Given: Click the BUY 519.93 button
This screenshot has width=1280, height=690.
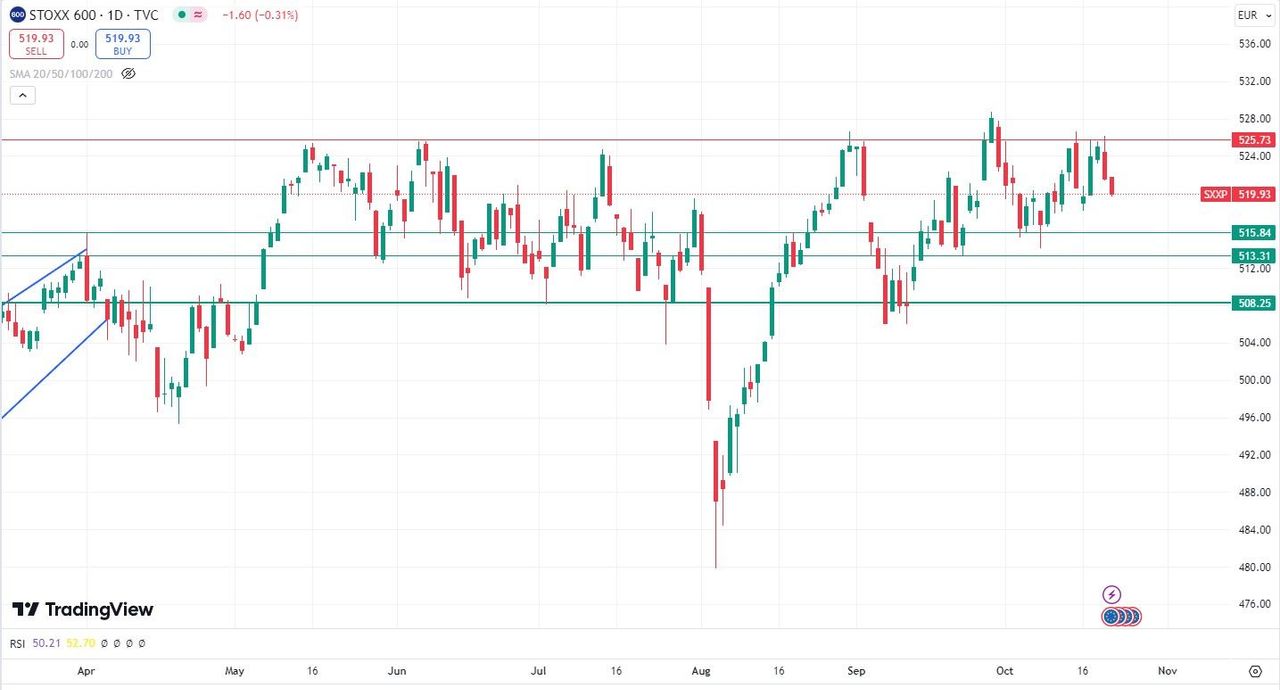Looking at the screenshot, I should tap(123, 43).
